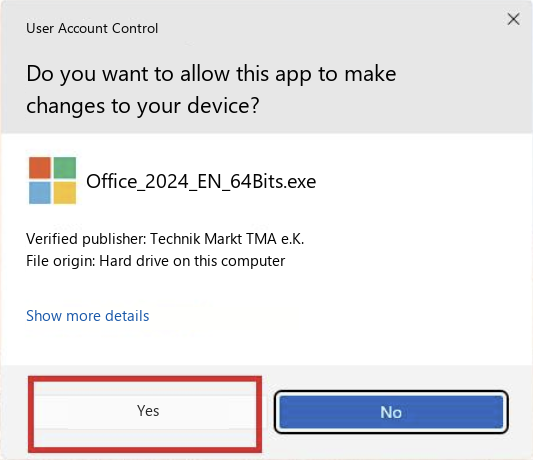Click the 'Do you want to allow' heading
This screenshot has height=460, width=533.
[211, 90]
